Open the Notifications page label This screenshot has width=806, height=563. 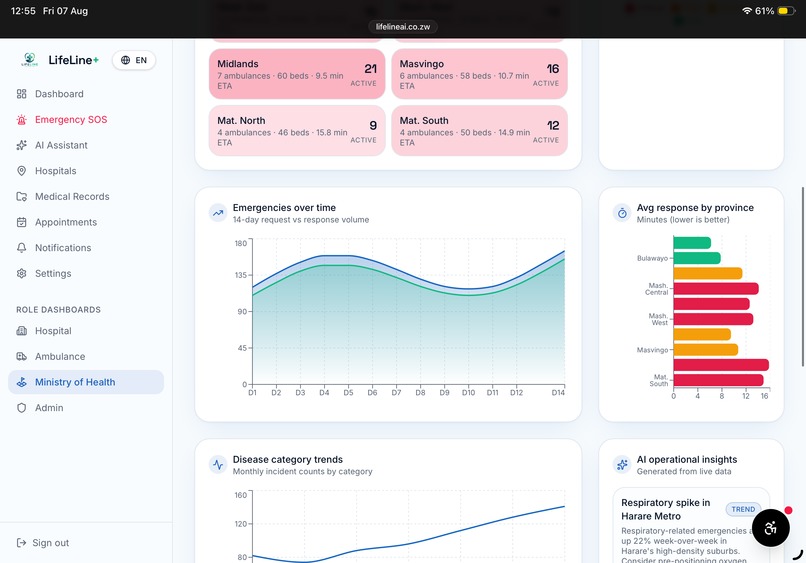(x=63, y=248)
